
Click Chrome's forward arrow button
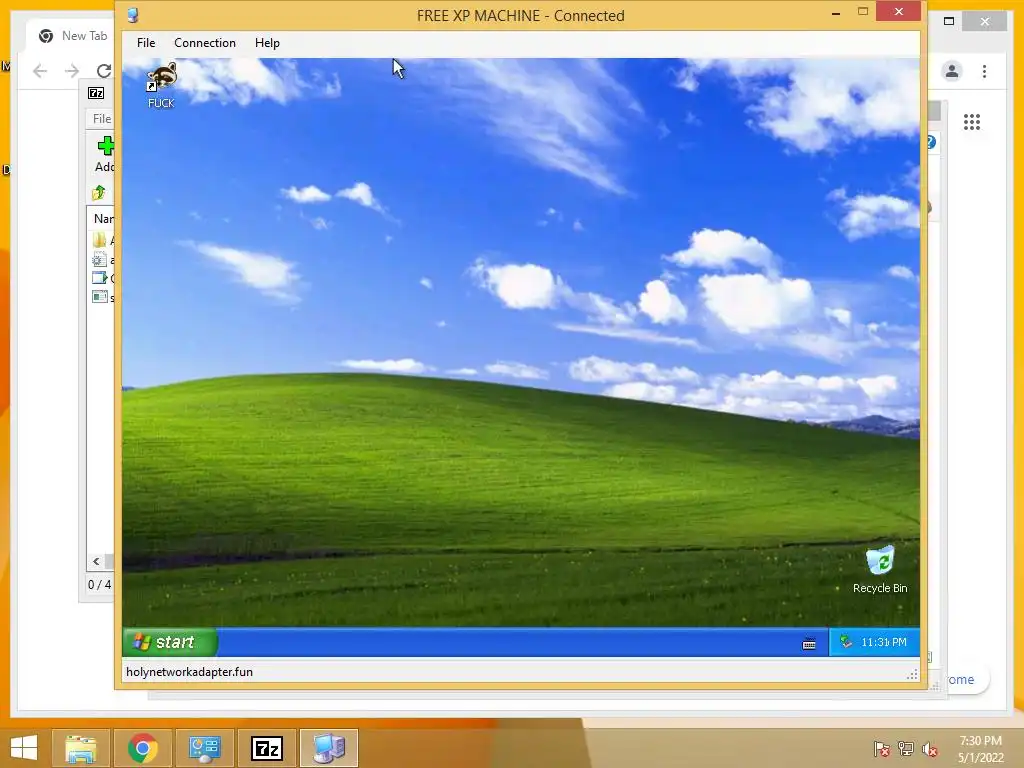[x=72, y=71]
